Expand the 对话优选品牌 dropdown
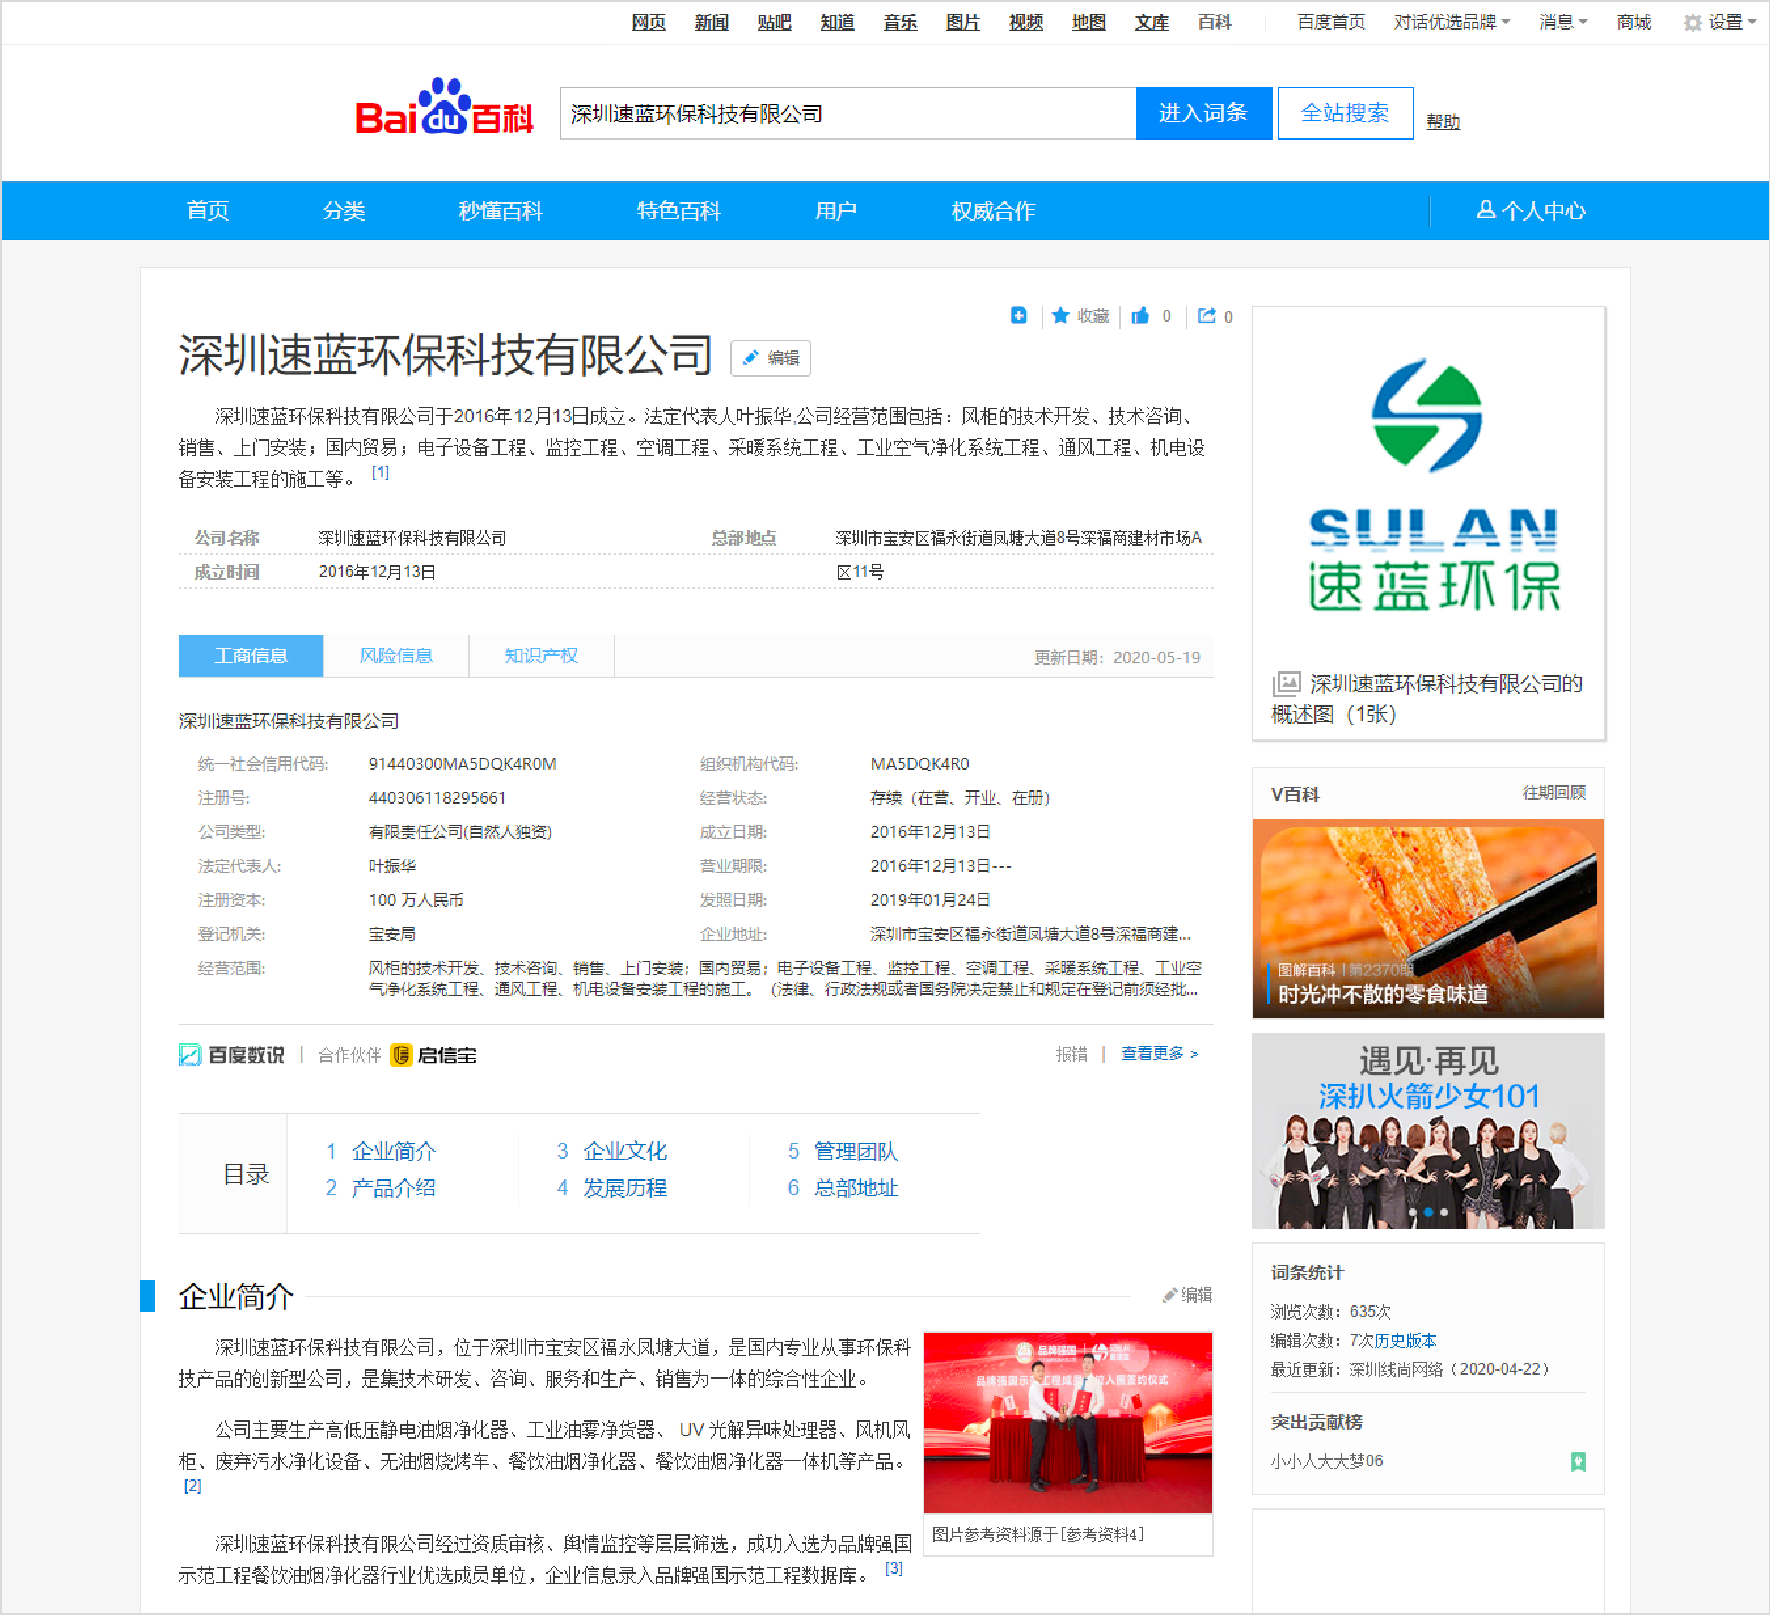 point(1451,23)
